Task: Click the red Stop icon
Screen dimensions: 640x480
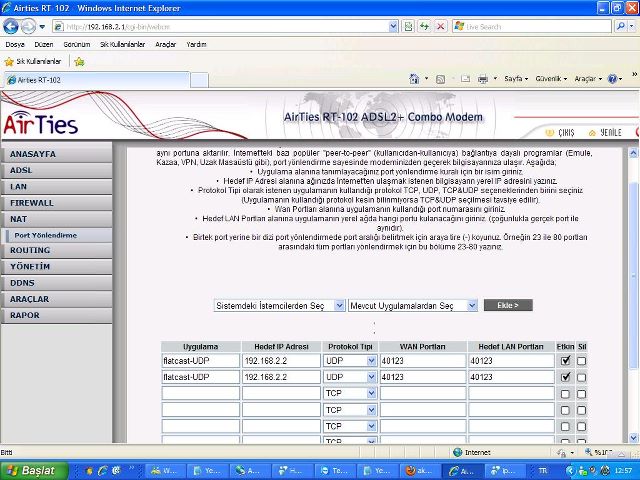Action: (440, 27)
